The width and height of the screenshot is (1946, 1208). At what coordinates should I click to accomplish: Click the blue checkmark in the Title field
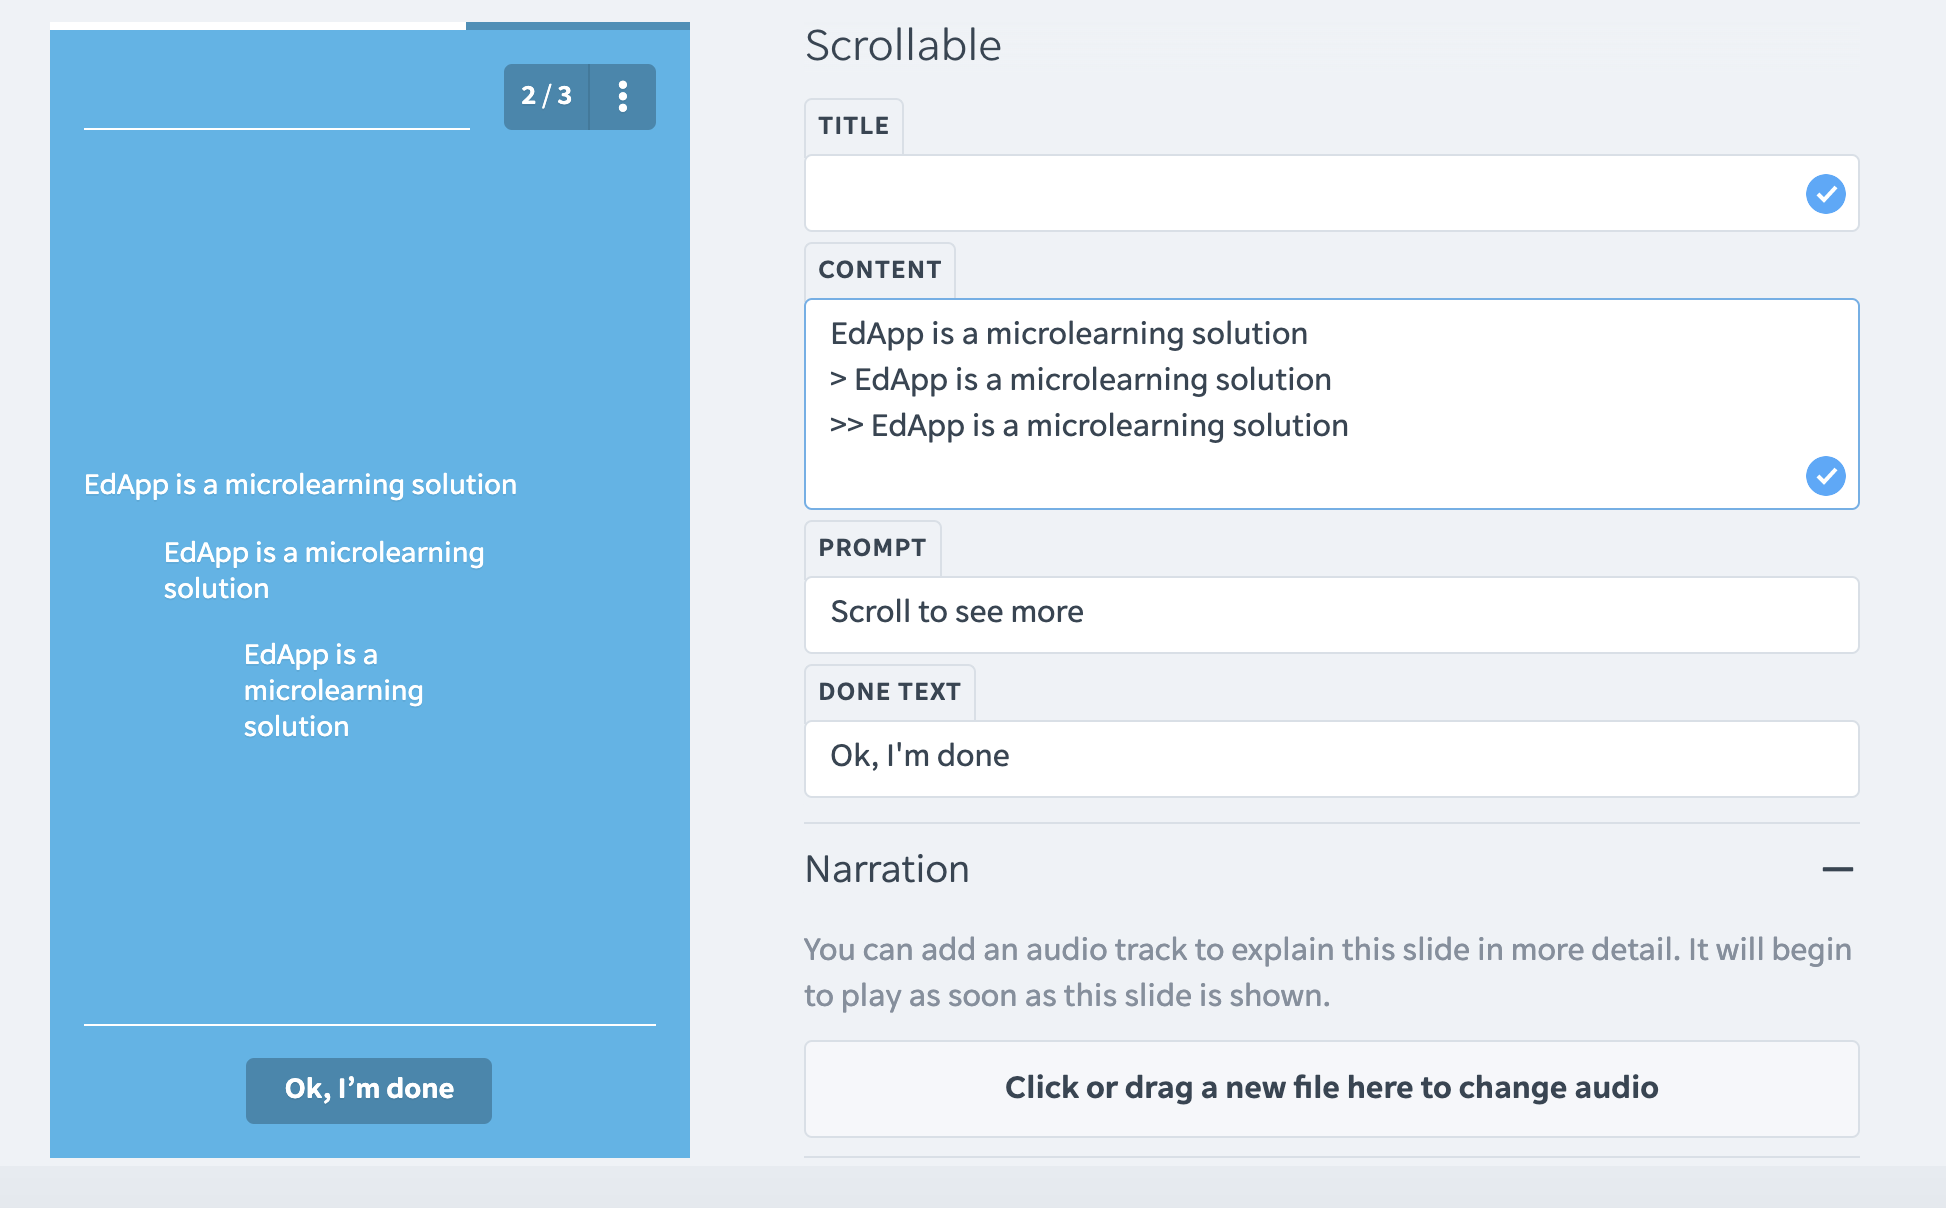1825,194
